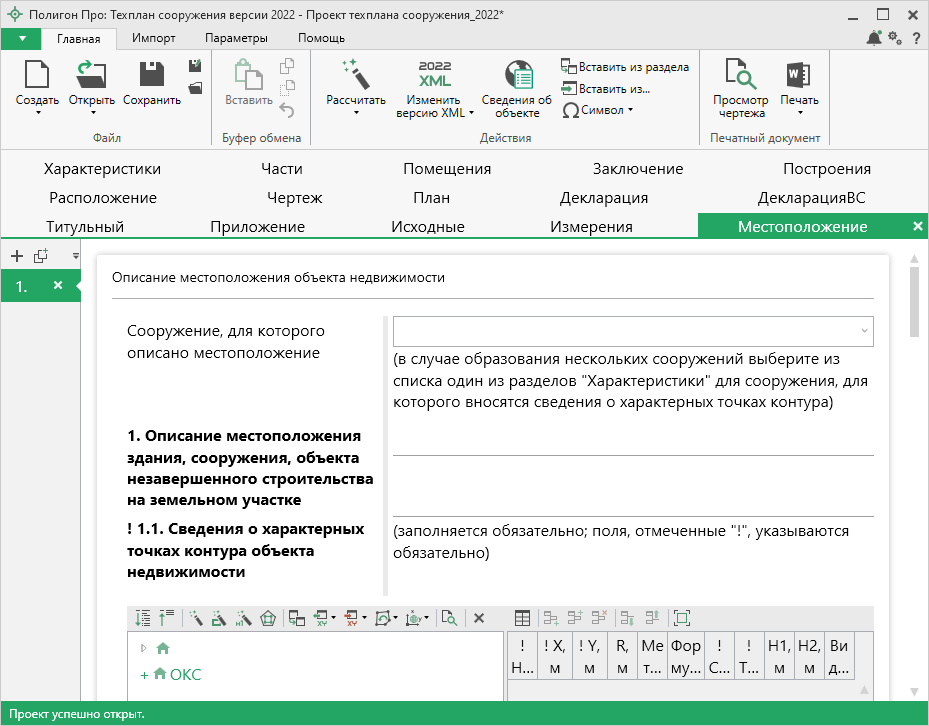Select the preview search icon on table toolbar
Viewport: 929px width, 726px height.
point(448,618)
